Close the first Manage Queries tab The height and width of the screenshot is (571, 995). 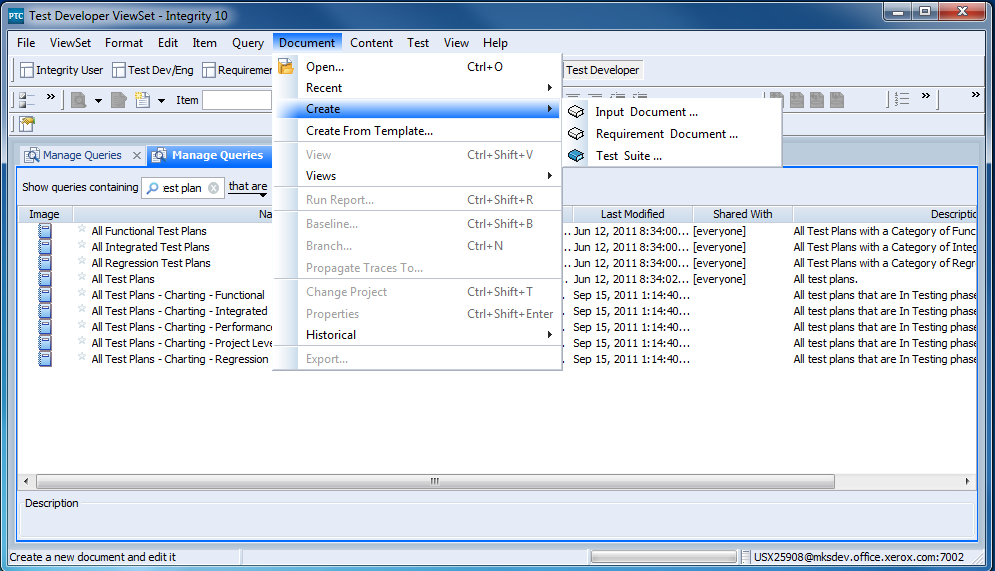[x=136, y=155]
